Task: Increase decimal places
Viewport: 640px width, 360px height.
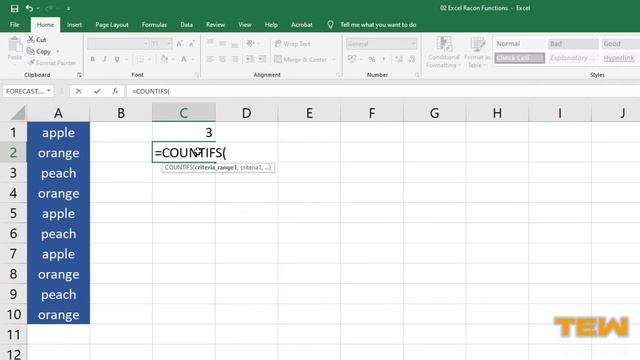Action: click(x=399, y=59)
